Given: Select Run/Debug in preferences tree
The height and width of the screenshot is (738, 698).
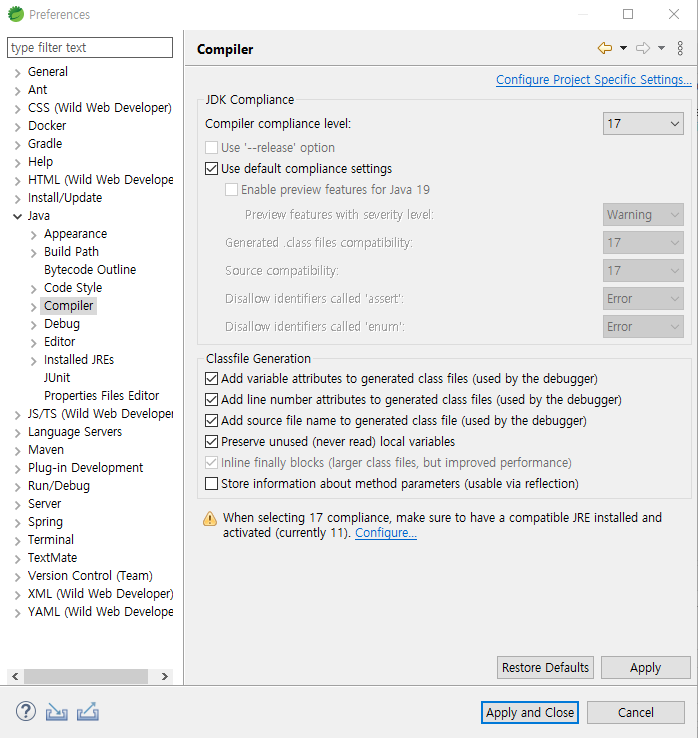Looking at the screenshot, I should pyautogui.click(x=58, y=485).
